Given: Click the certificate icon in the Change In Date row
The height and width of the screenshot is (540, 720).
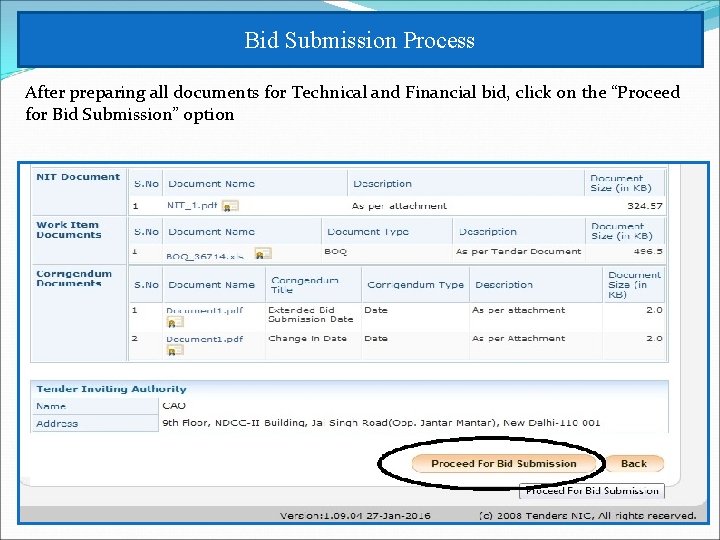Looking at the screenshot, I should pos(174,351).
